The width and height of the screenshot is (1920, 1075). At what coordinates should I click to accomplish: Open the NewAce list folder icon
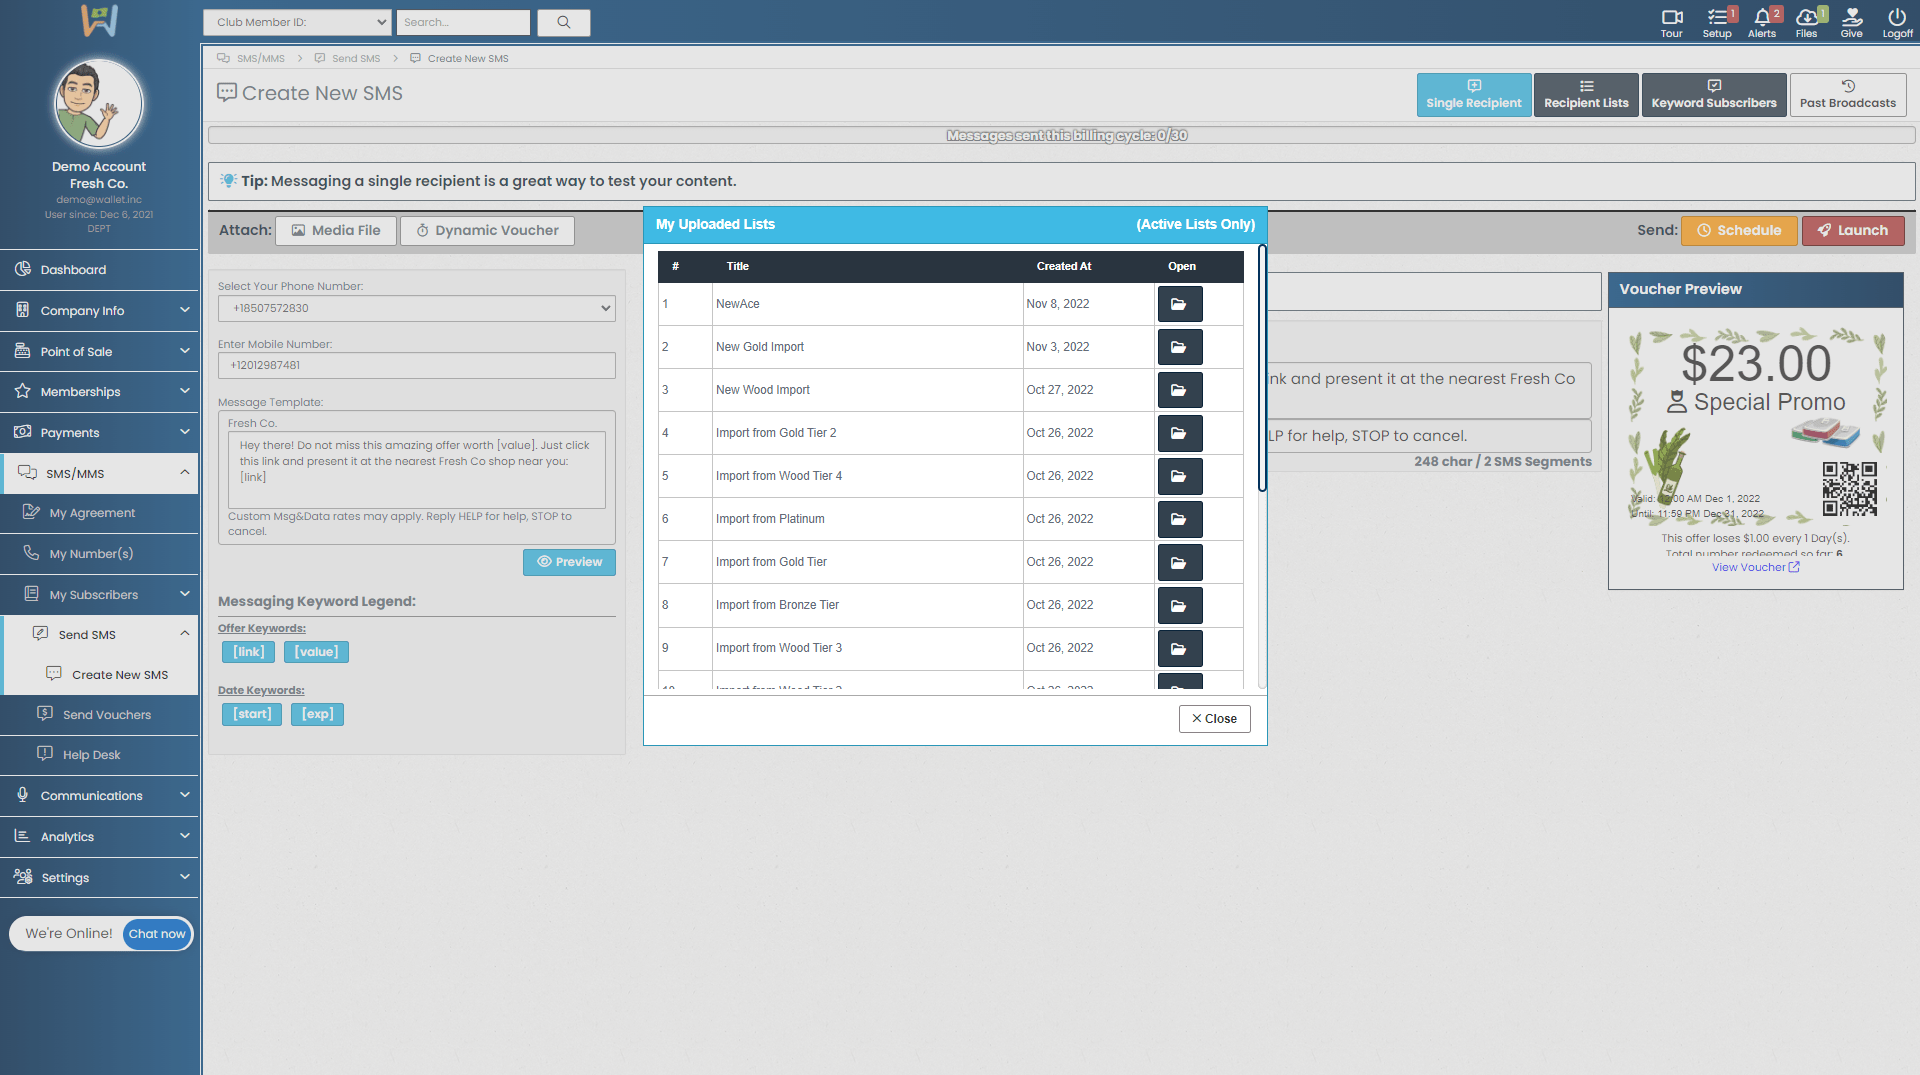(x=1179, y=304)
